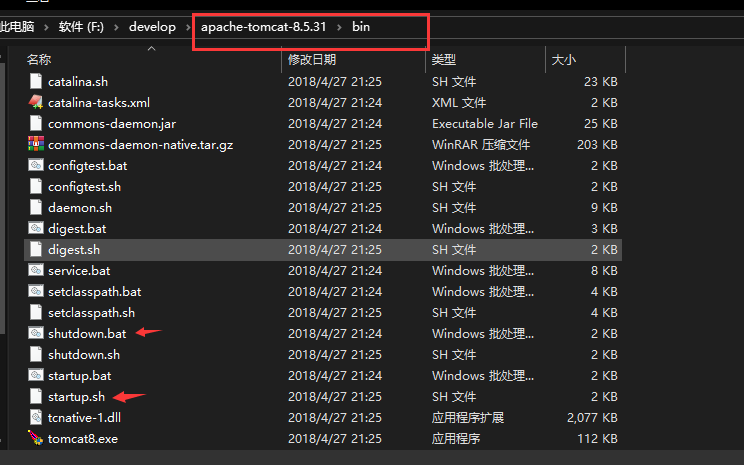744x465 pixels.
Task: Navigate to 软件 (F:) in address bar
Action: point(81,27)
